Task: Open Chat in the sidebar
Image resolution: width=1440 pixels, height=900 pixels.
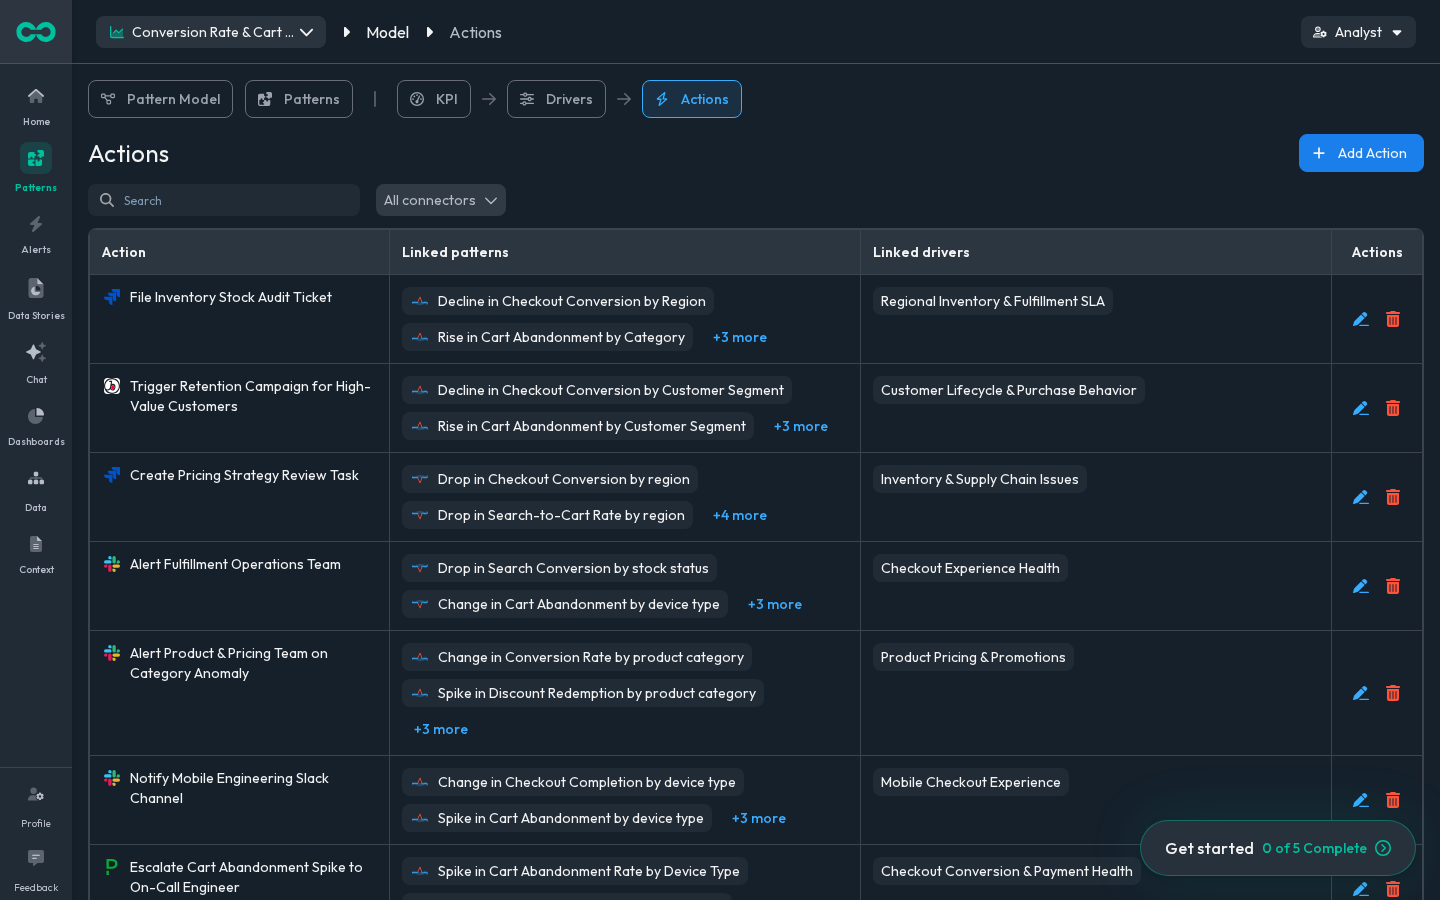Action: click(x=36, y=362)
